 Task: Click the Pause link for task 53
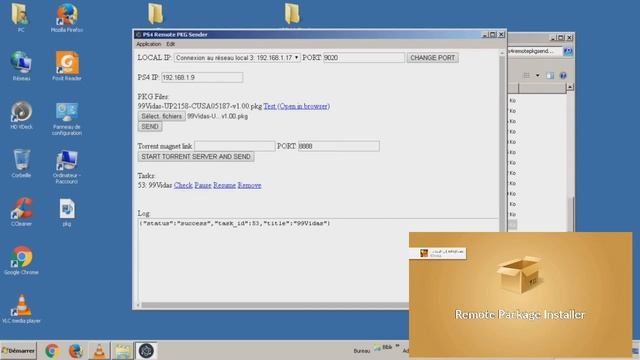(203, 185)
